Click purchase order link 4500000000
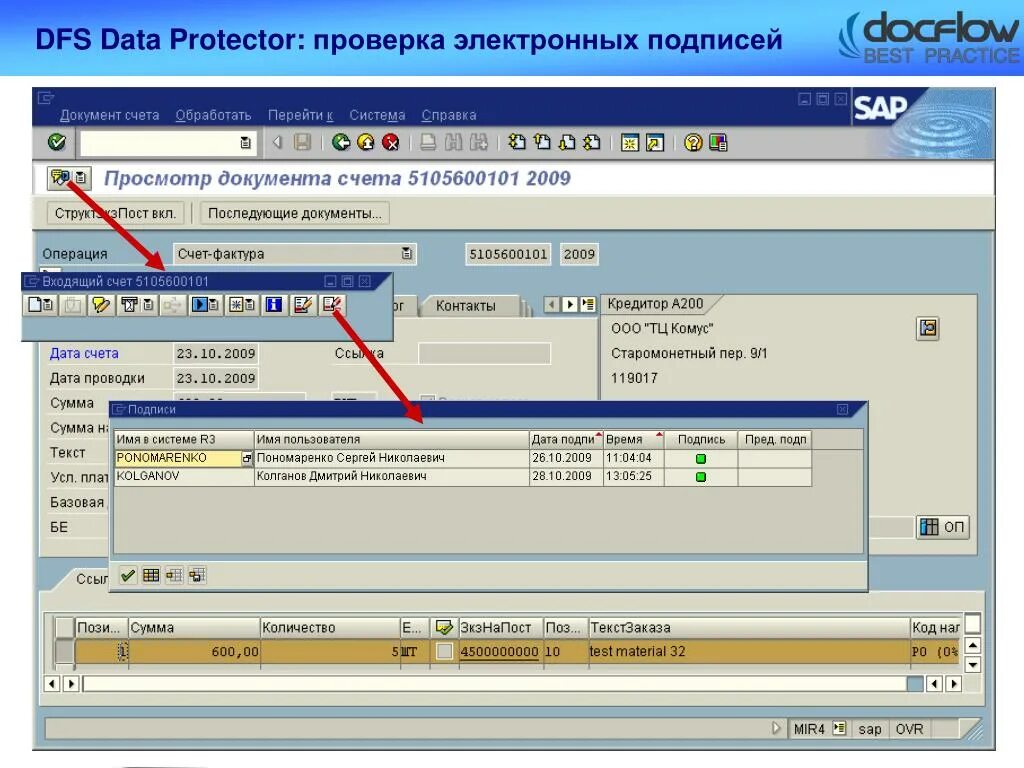1024x768 pixels. click(499, 651)
